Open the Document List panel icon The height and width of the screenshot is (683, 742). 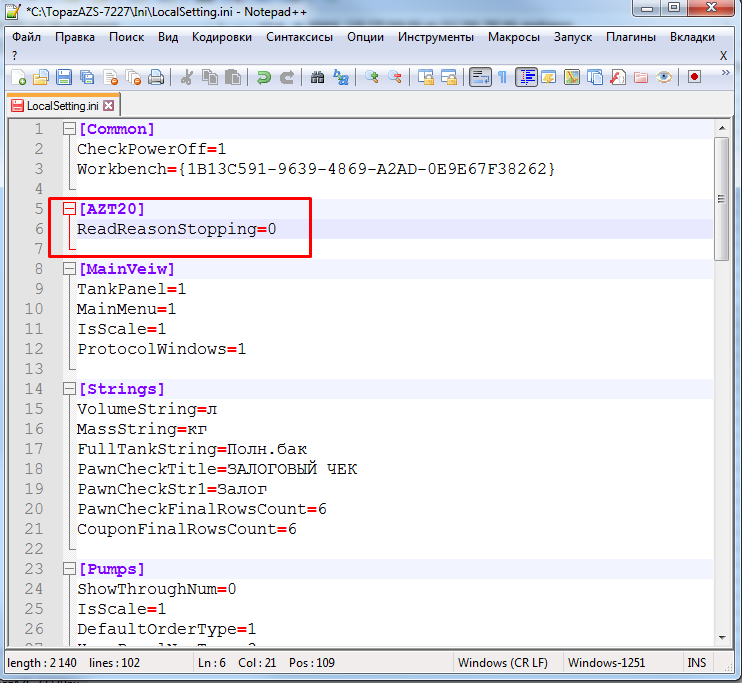595,77
